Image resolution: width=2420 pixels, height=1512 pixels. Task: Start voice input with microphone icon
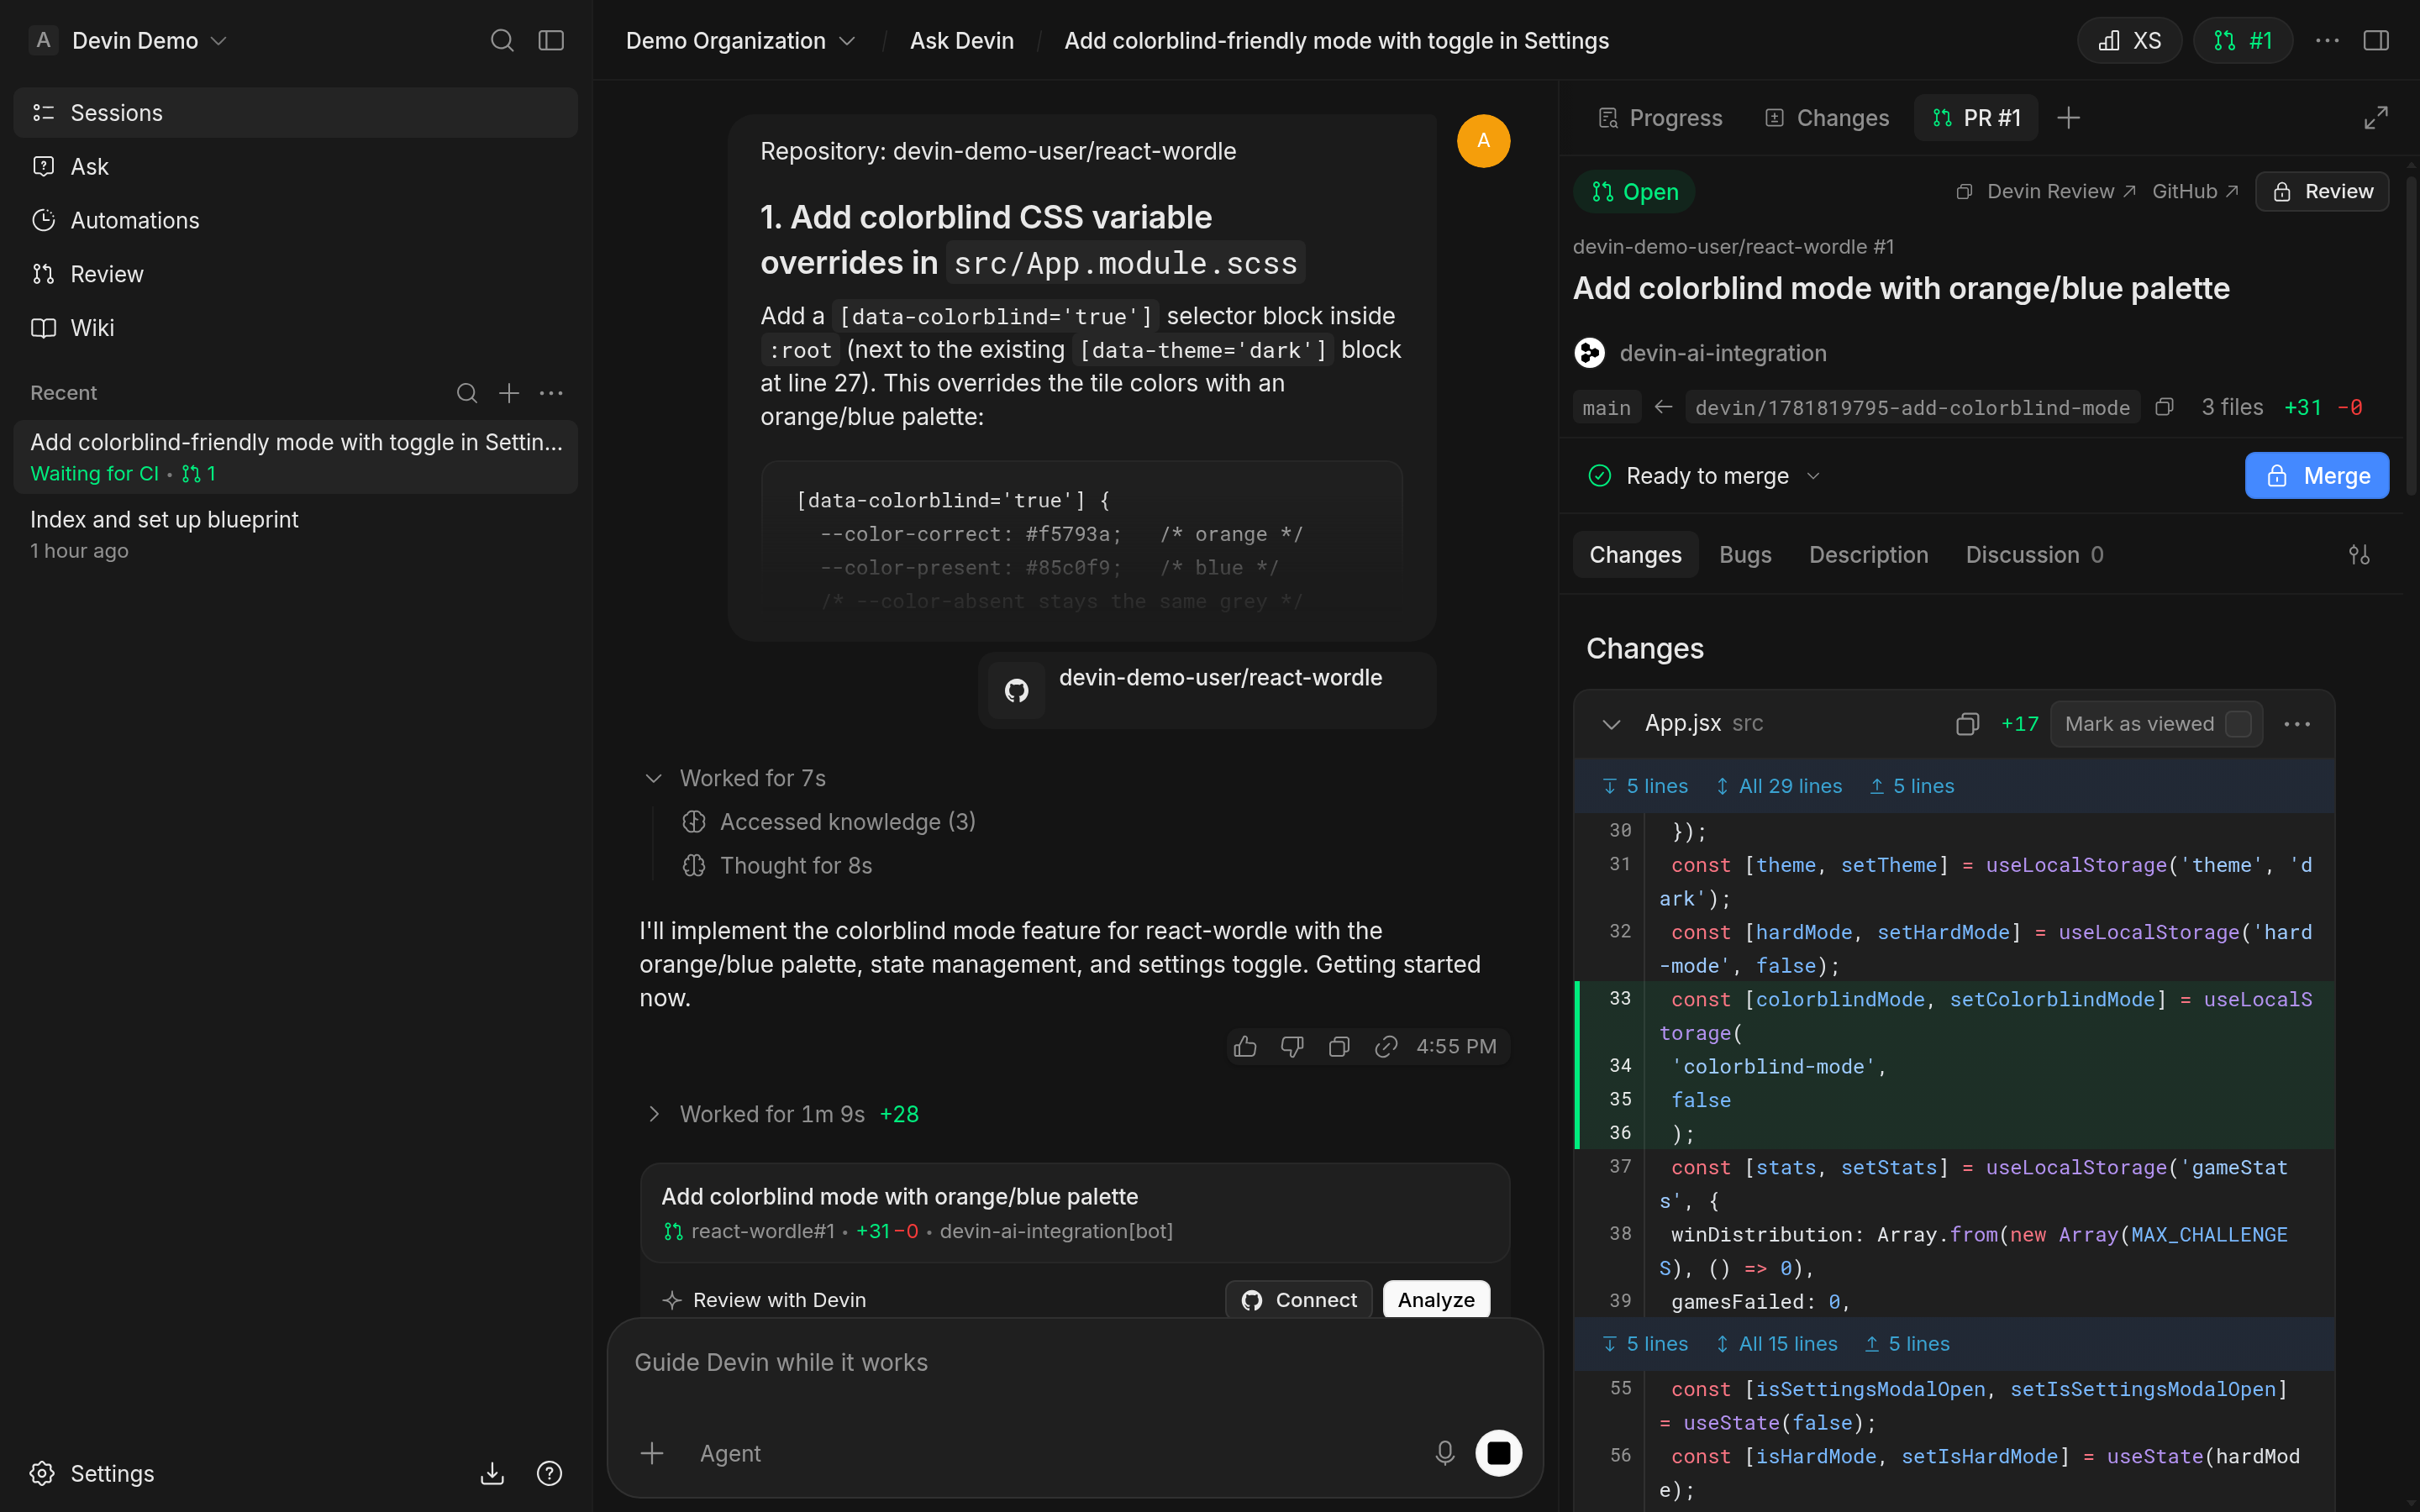click(1445, 1453)
